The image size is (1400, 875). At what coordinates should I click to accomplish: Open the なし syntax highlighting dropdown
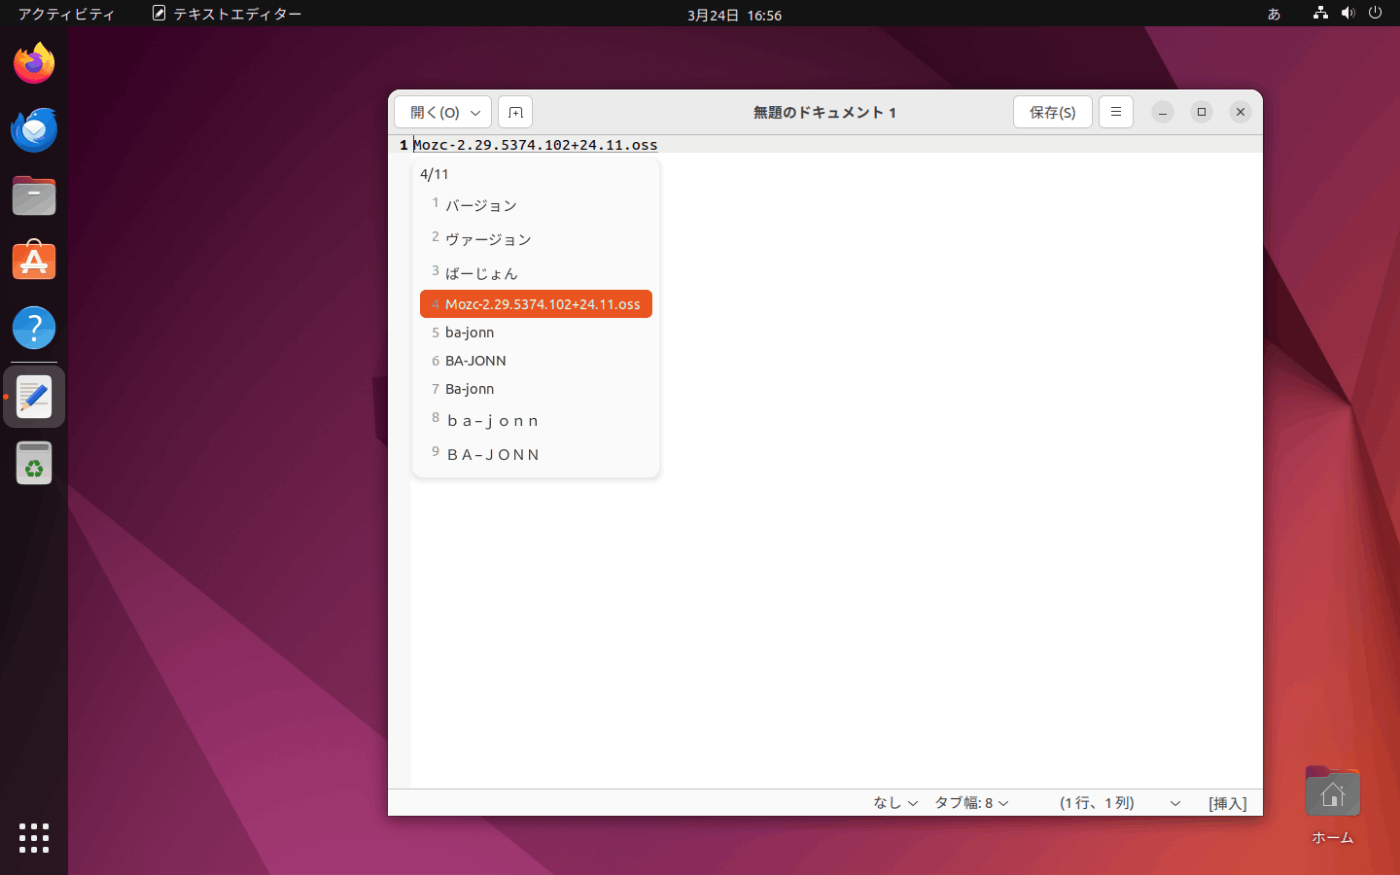(895, 803)
